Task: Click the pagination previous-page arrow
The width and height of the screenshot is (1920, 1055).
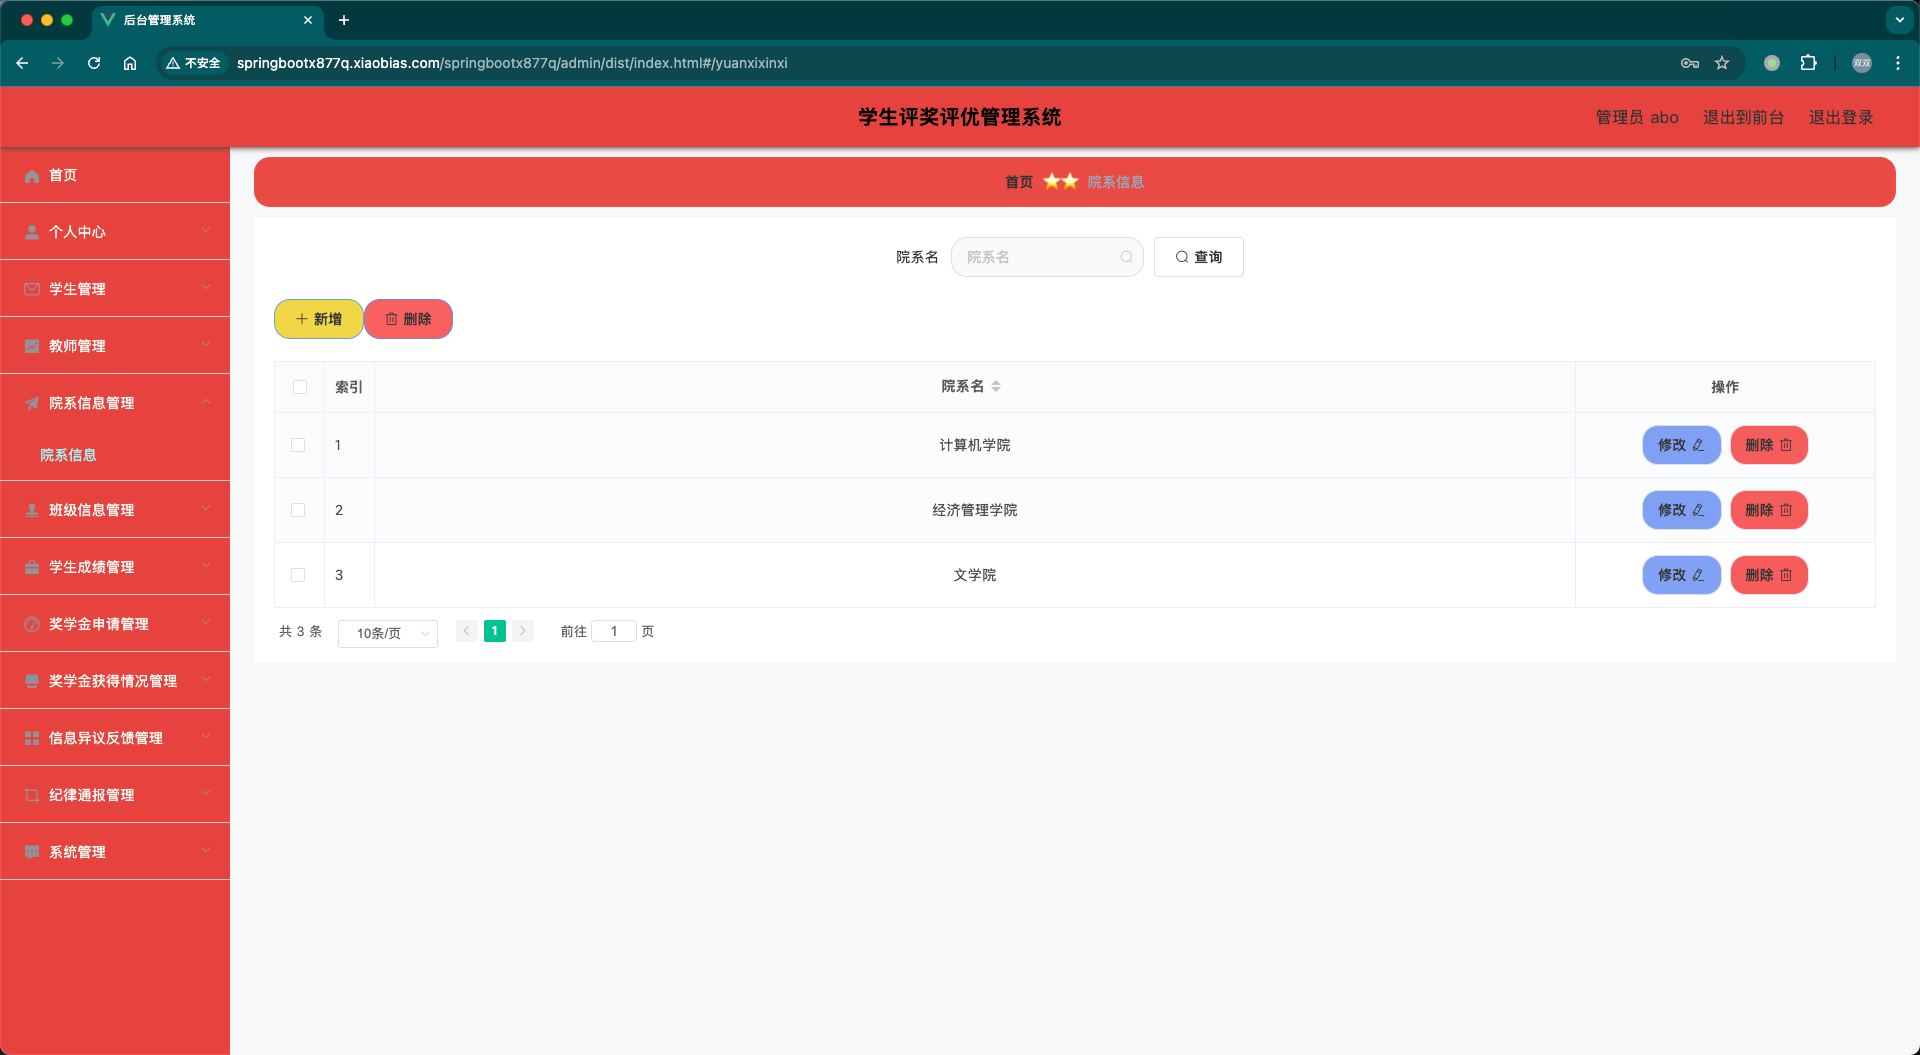Action: point(466,631)
